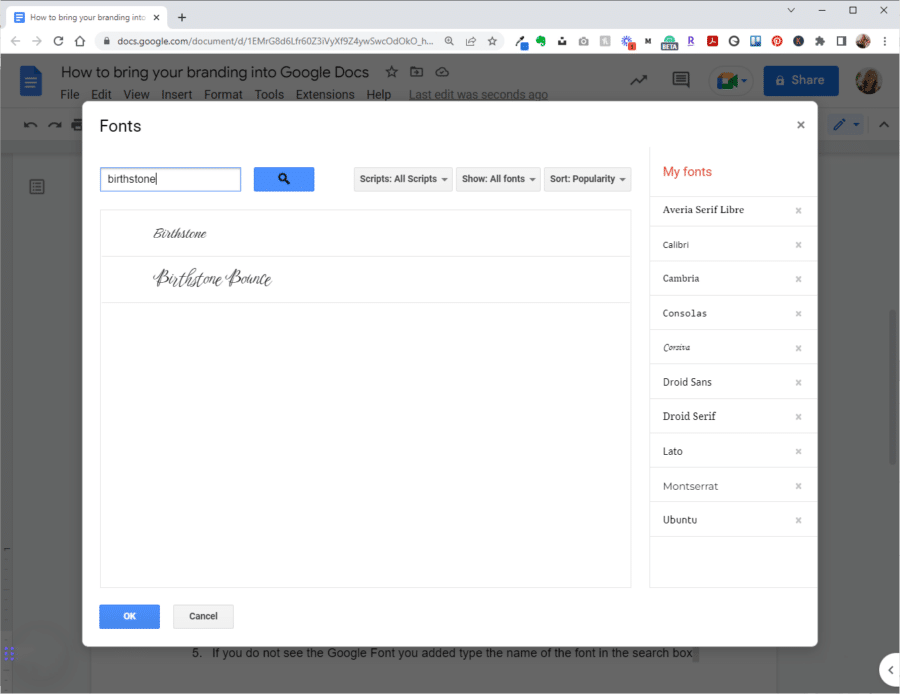The height and width of the screenshot is (694, 900).
Task: Select the show document outline icon
Action: click(37, 186)
